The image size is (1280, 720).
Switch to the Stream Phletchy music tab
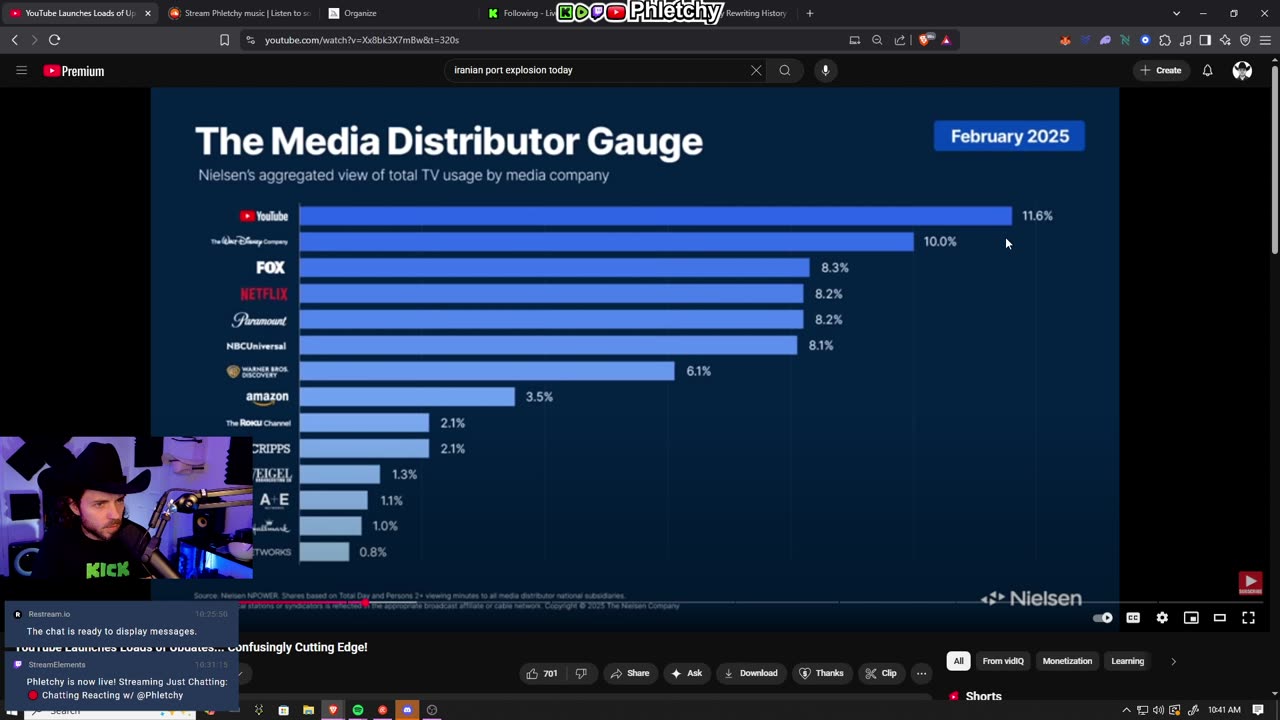240,13
